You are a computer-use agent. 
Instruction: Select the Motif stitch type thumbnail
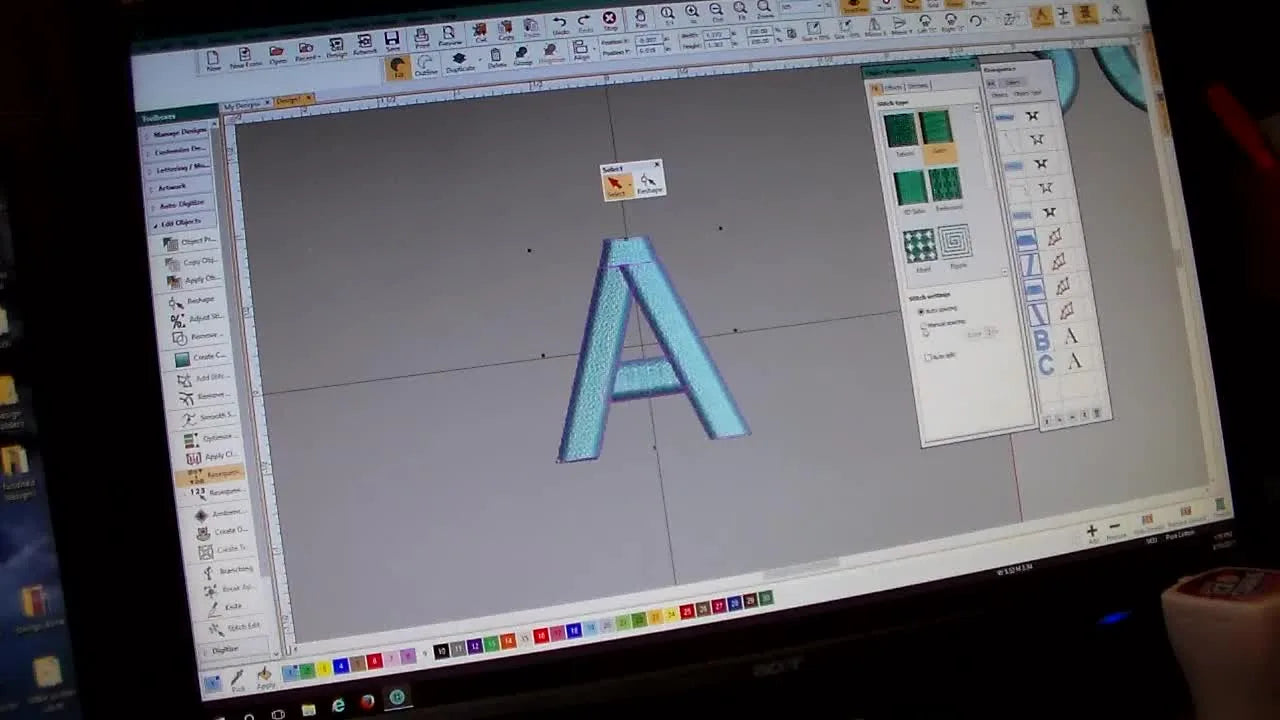(920, 248)
